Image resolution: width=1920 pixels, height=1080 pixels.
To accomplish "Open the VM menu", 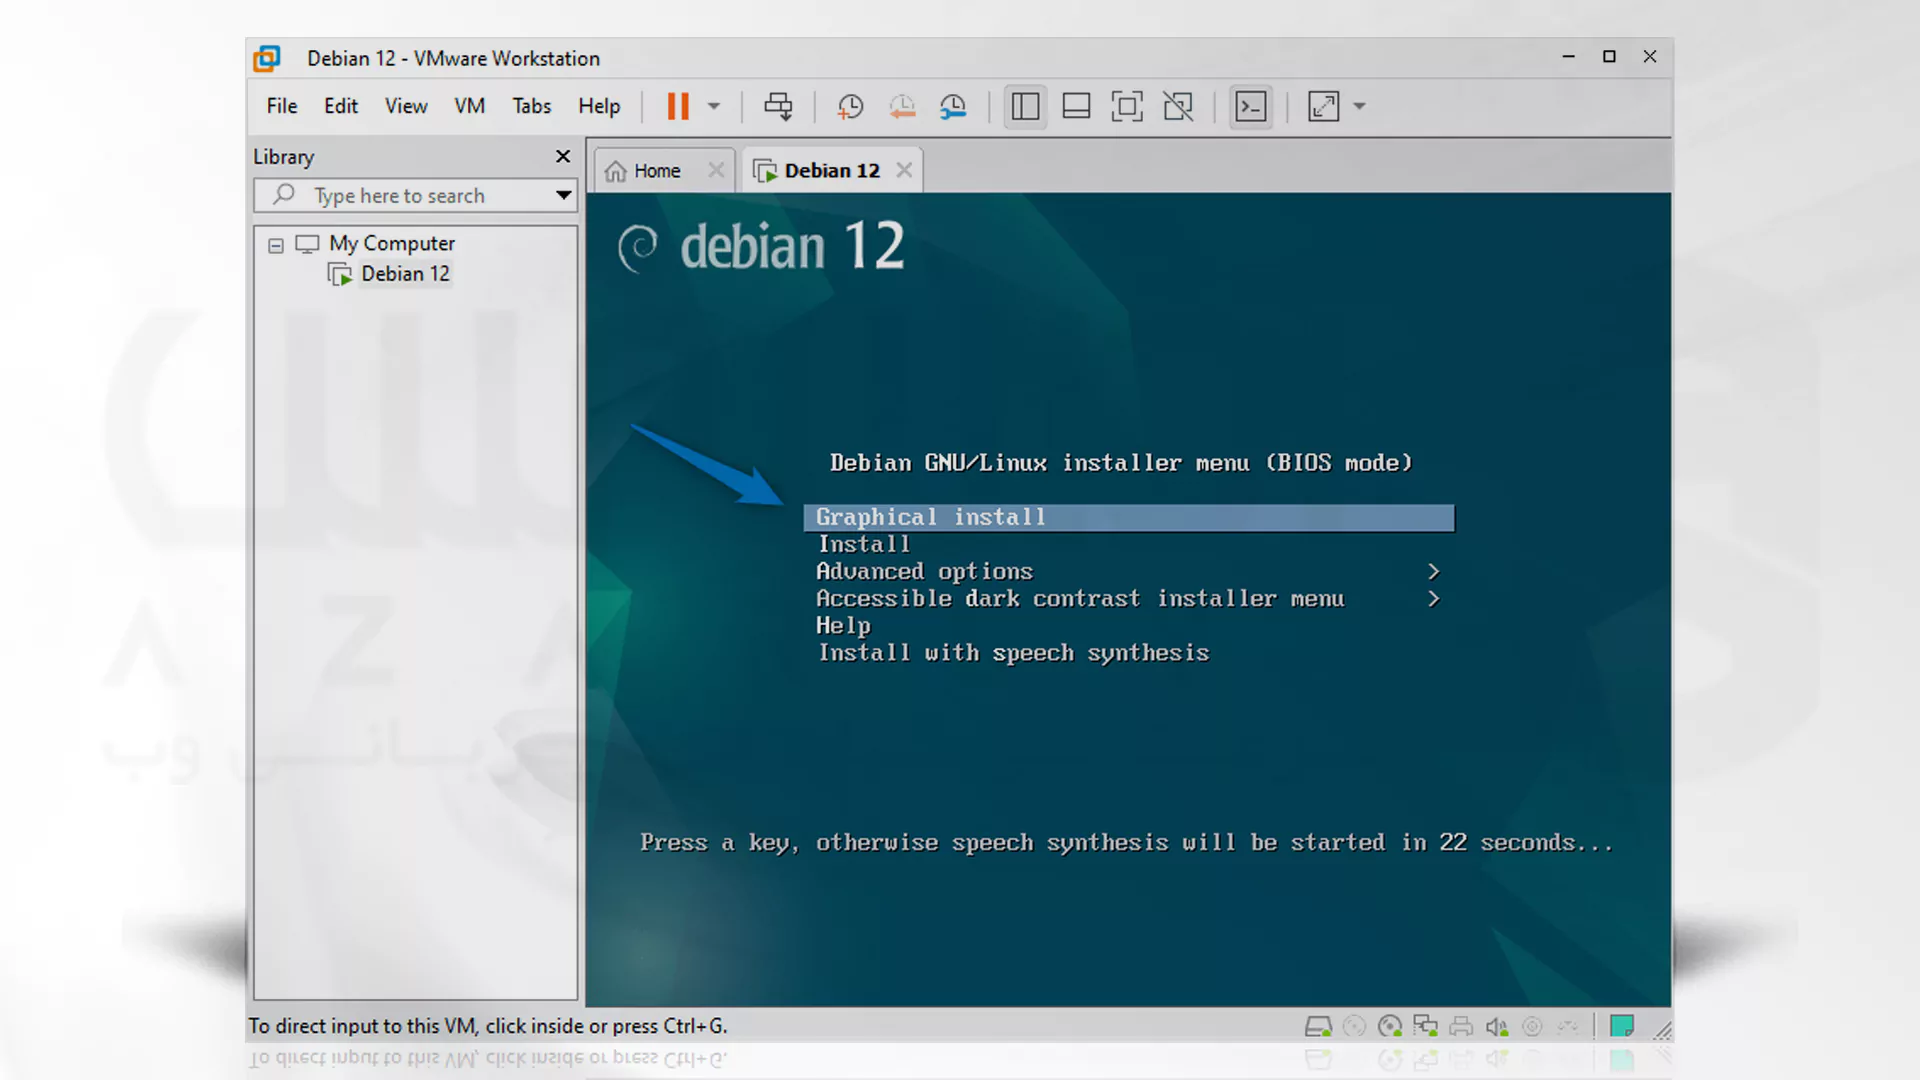I will pos(469,106).
